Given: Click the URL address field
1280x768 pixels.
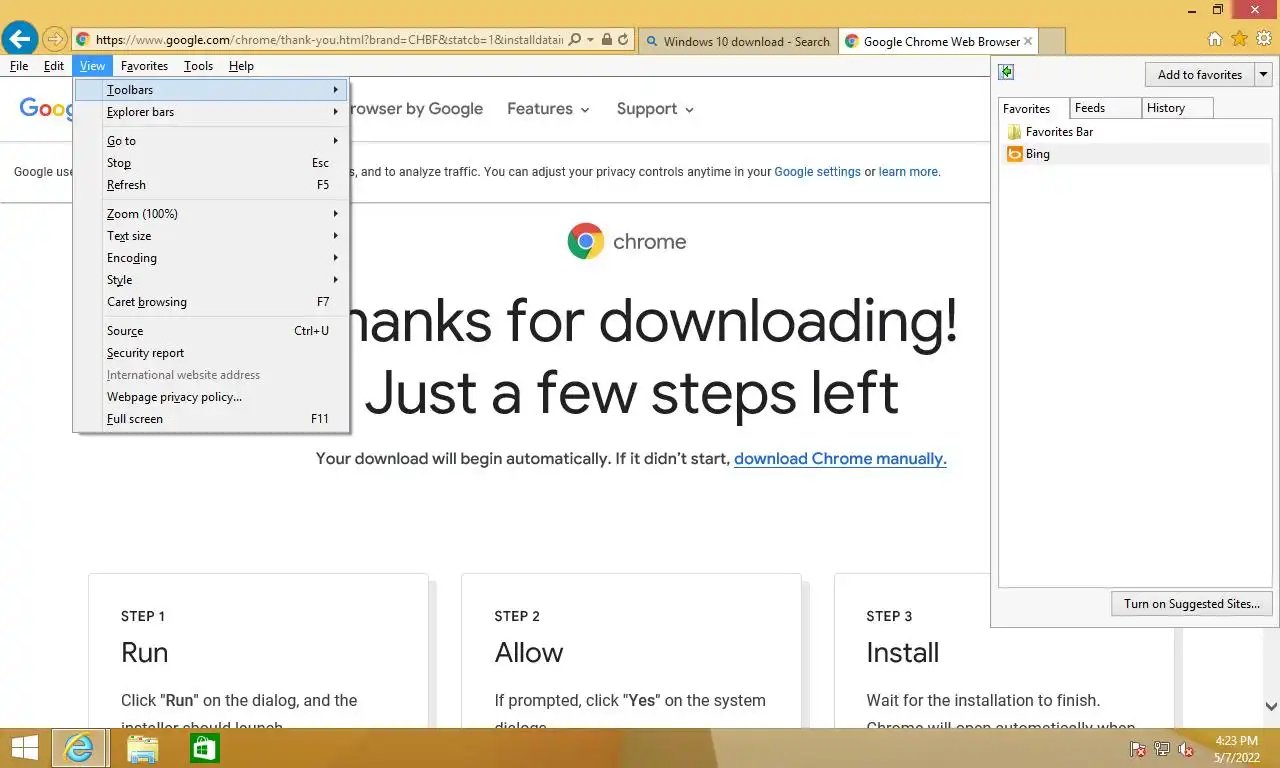Looking at the screenshot, I should coord(329,40).
